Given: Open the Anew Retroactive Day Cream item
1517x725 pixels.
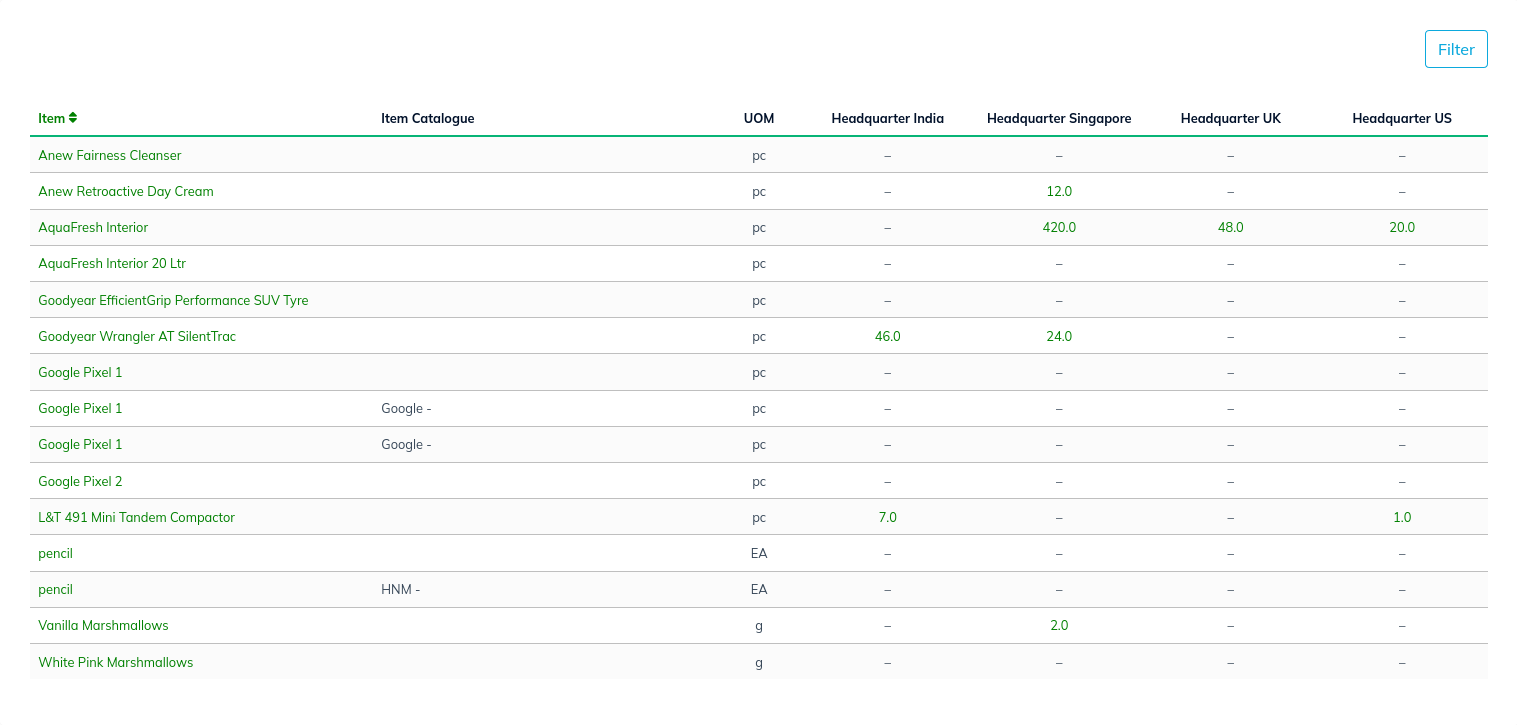Looking at the screenshot, I should [126, 191].
